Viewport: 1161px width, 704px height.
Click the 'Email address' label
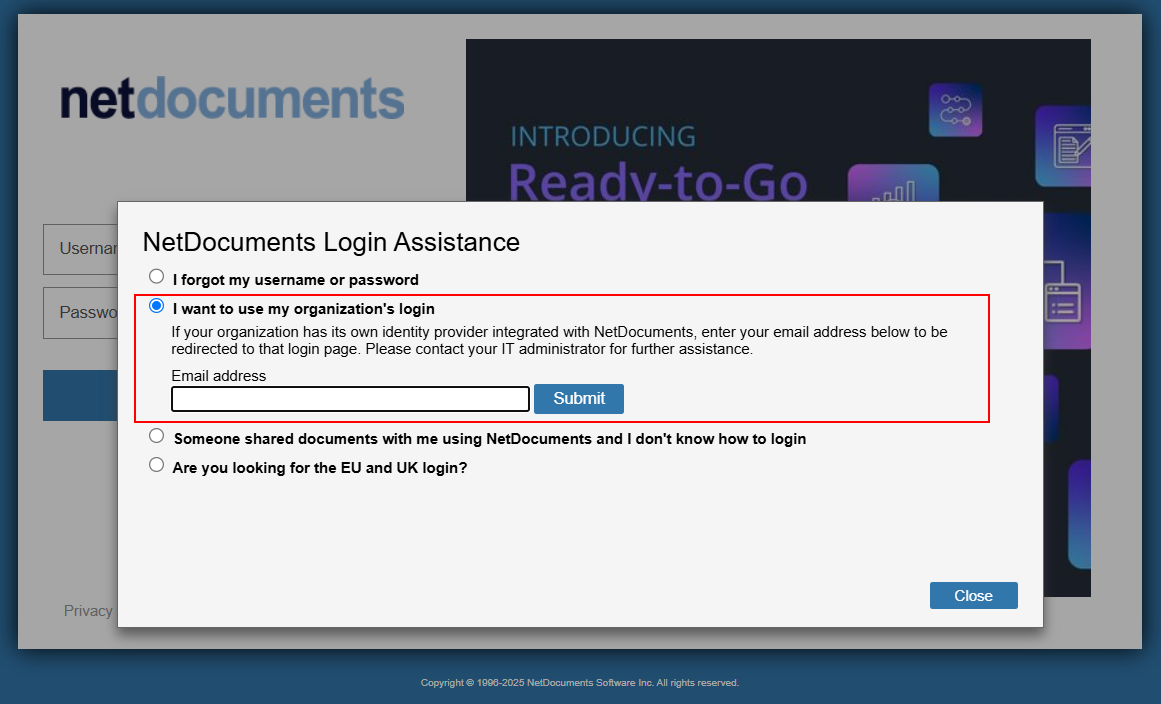pyautogui.click(x=218, y=376)
